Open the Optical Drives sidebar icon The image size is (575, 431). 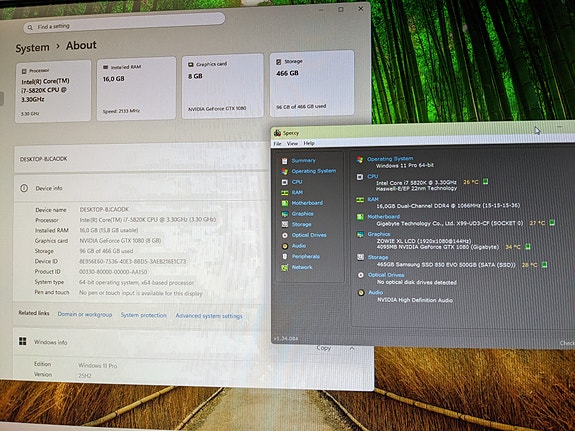[x=285, y=235]
